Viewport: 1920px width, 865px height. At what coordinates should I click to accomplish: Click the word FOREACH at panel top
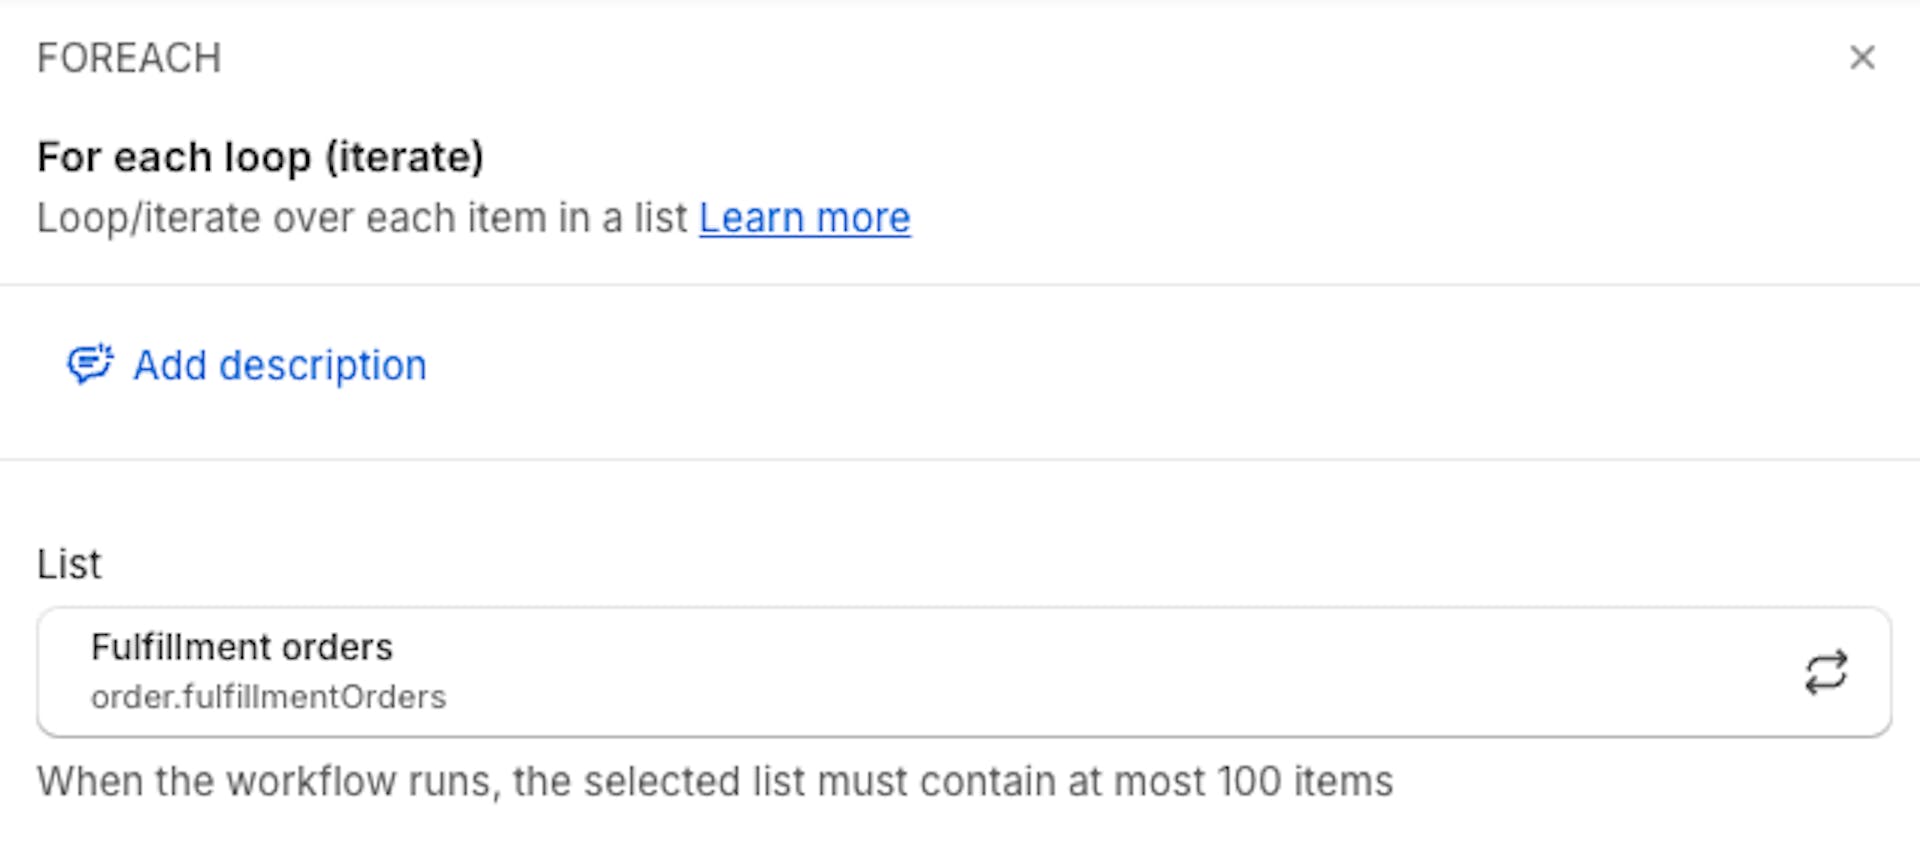click(x=129, y=58)
